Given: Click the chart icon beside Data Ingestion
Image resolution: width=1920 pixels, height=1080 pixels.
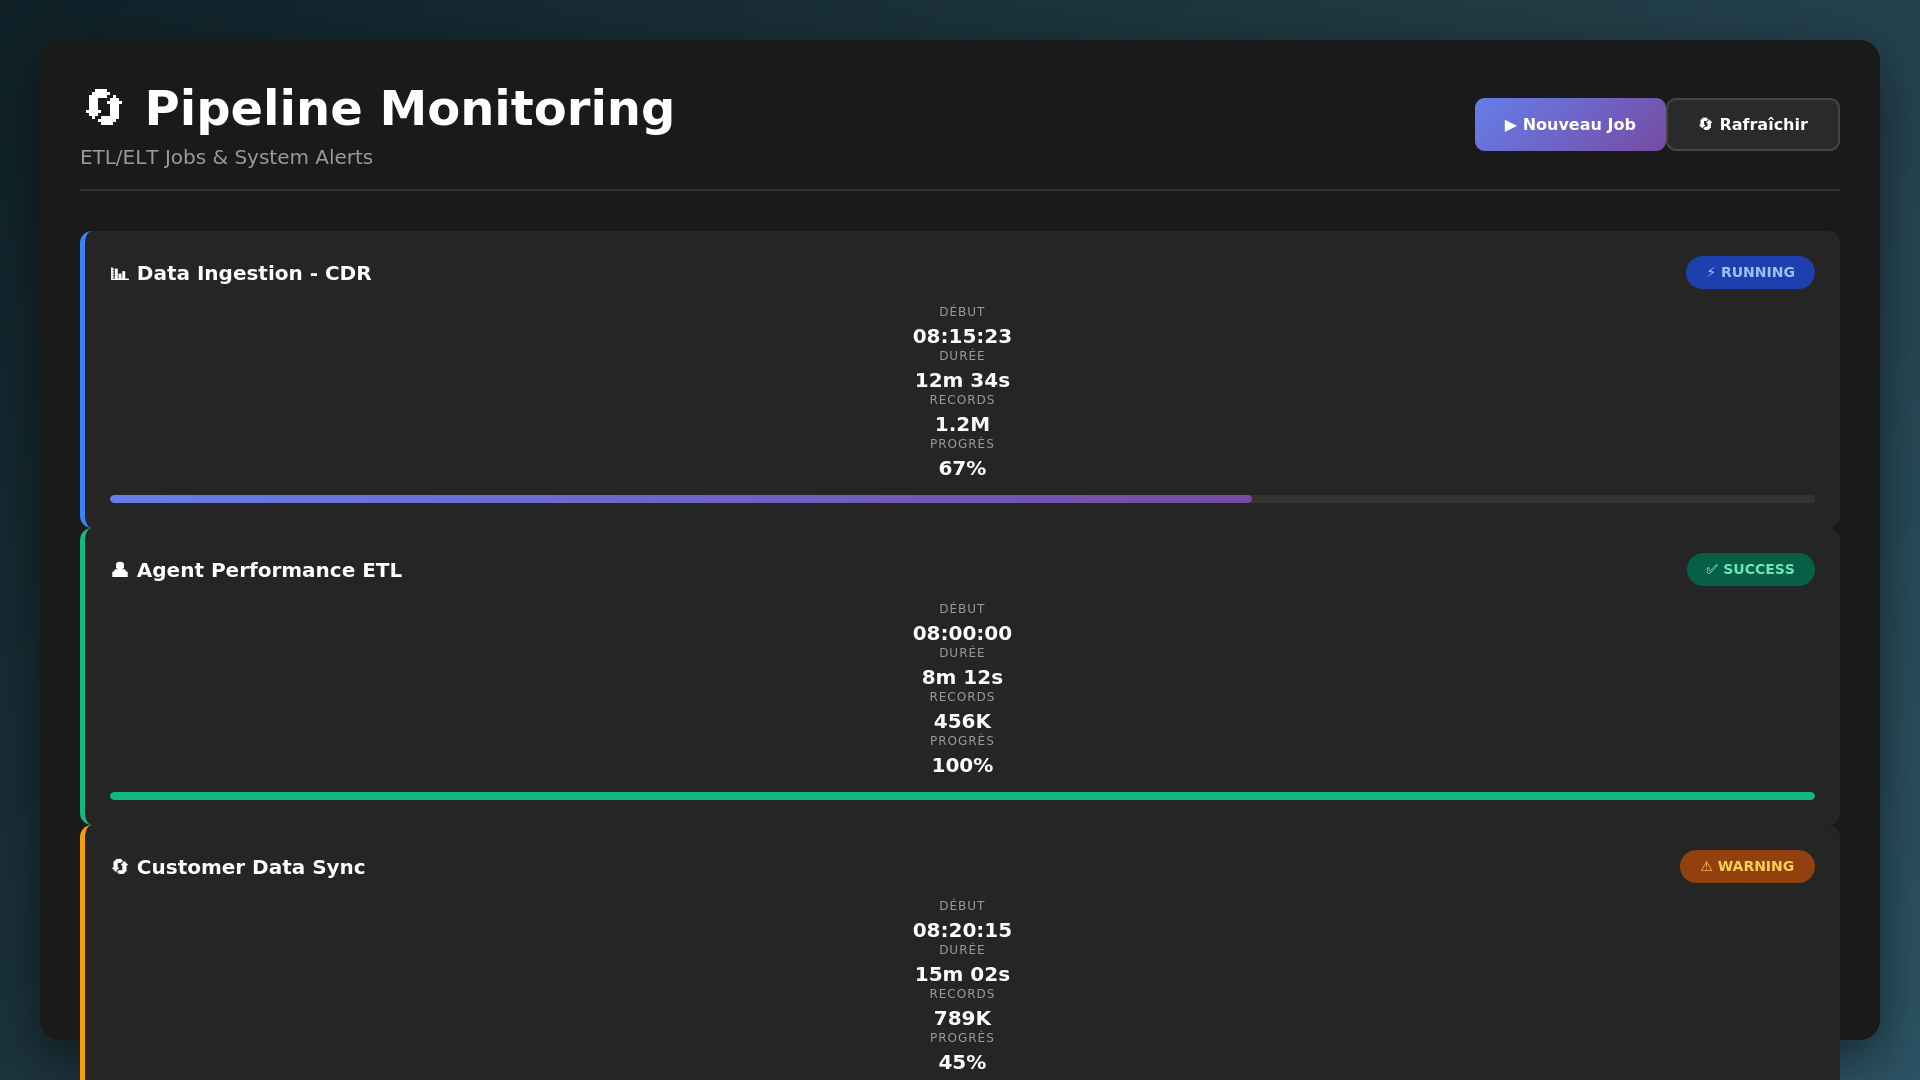Looking at the screenshot, I should (119, 274).
